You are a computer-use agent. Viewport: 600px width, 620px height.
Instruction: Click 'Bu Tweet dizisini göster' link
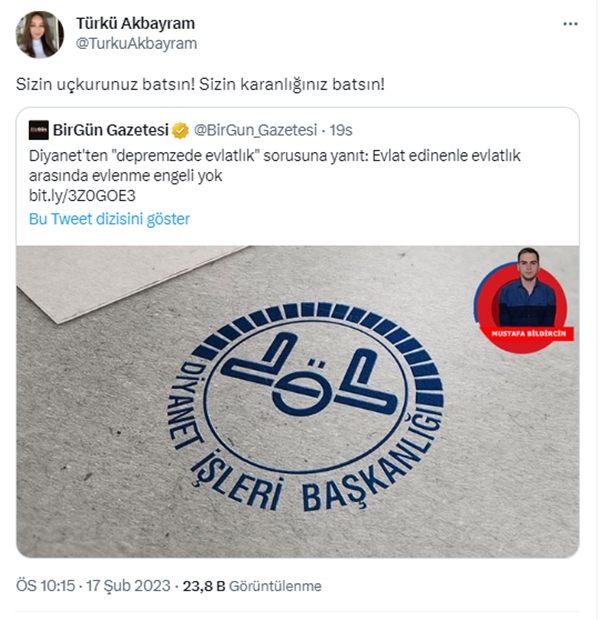[110, 219]
